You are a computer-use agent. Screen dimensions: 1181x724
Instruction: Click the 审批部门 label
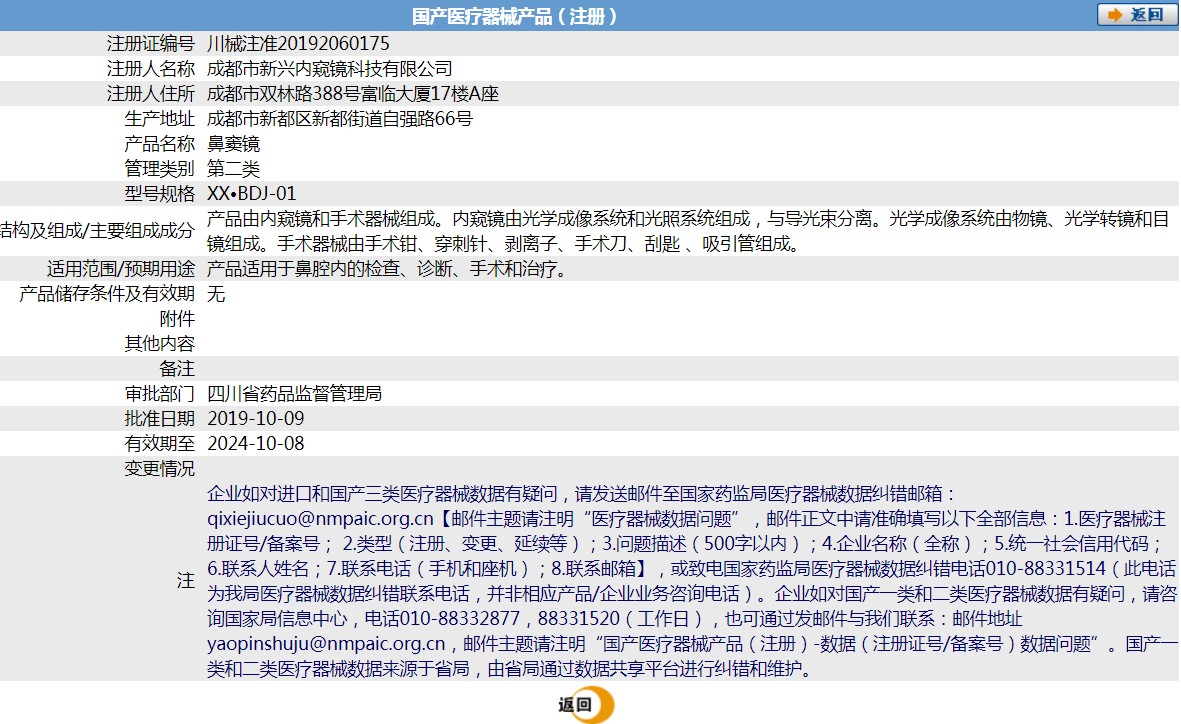pos(160,393)
